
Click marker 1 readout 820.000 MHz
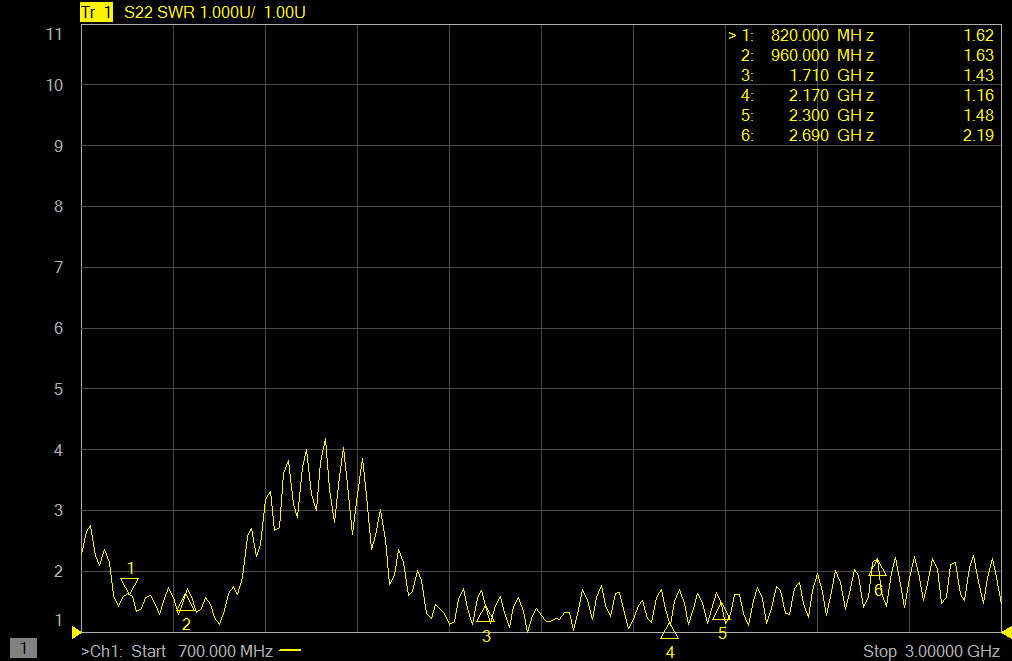[822, 36]
